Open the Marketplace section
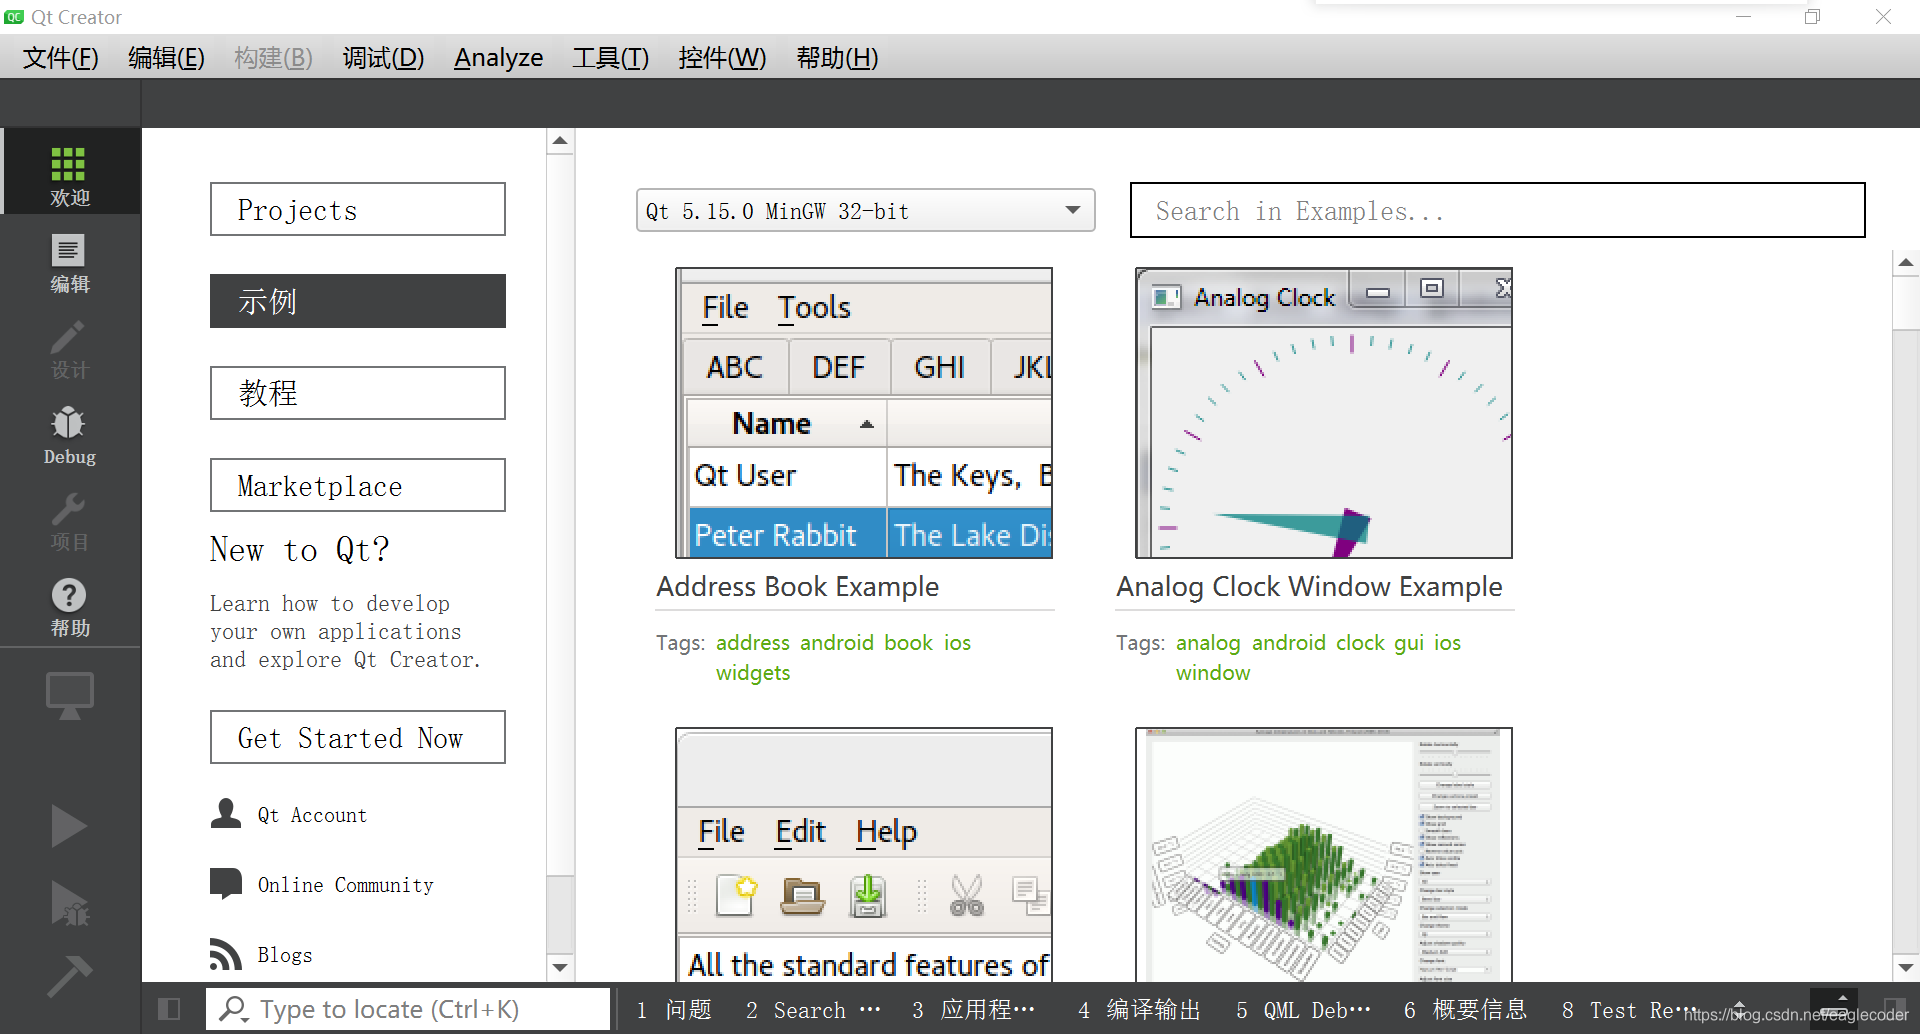The width and height of the screenshot is (1920, 1034). pyautogui.click(x=358, y=485)
